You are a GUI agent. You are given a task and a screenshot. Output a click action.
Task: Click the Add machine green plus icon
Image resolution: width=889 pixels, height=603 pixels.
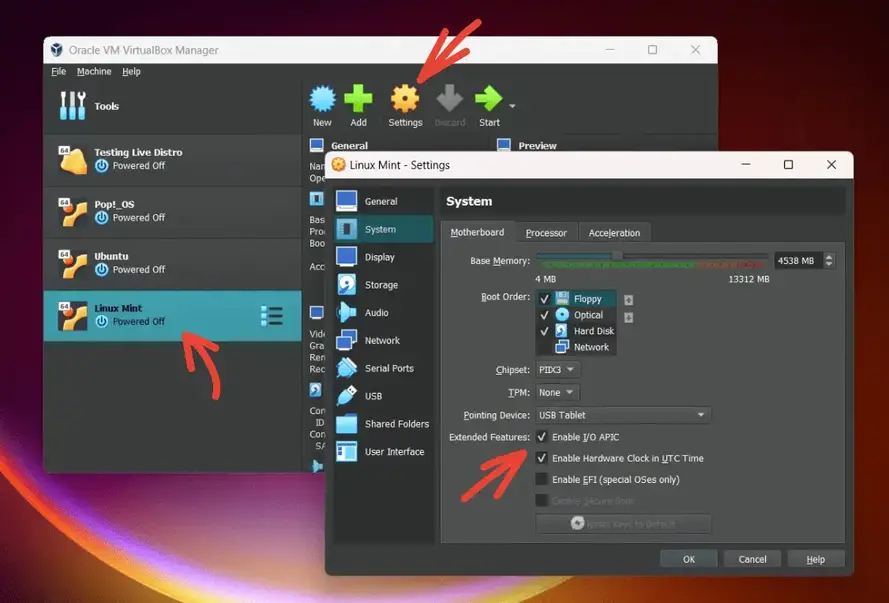point(358,99)
